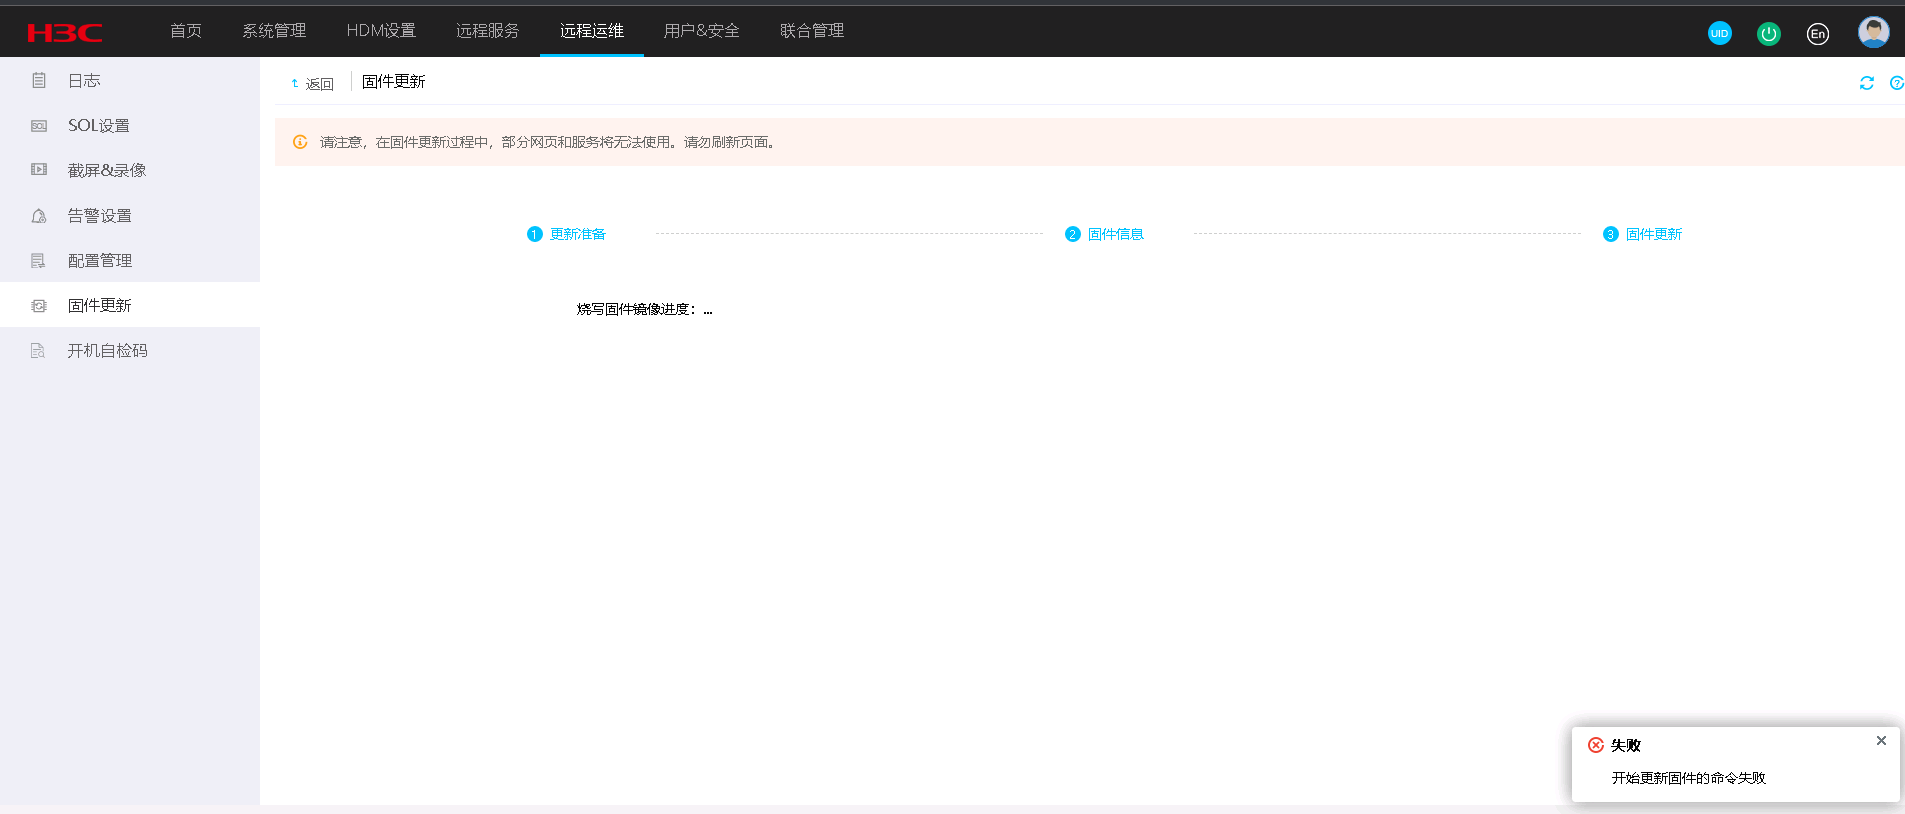Click the 固件更新 chip icon in sidebar
This screenshot has width=1905, height=814.
[x=39, y=305]
